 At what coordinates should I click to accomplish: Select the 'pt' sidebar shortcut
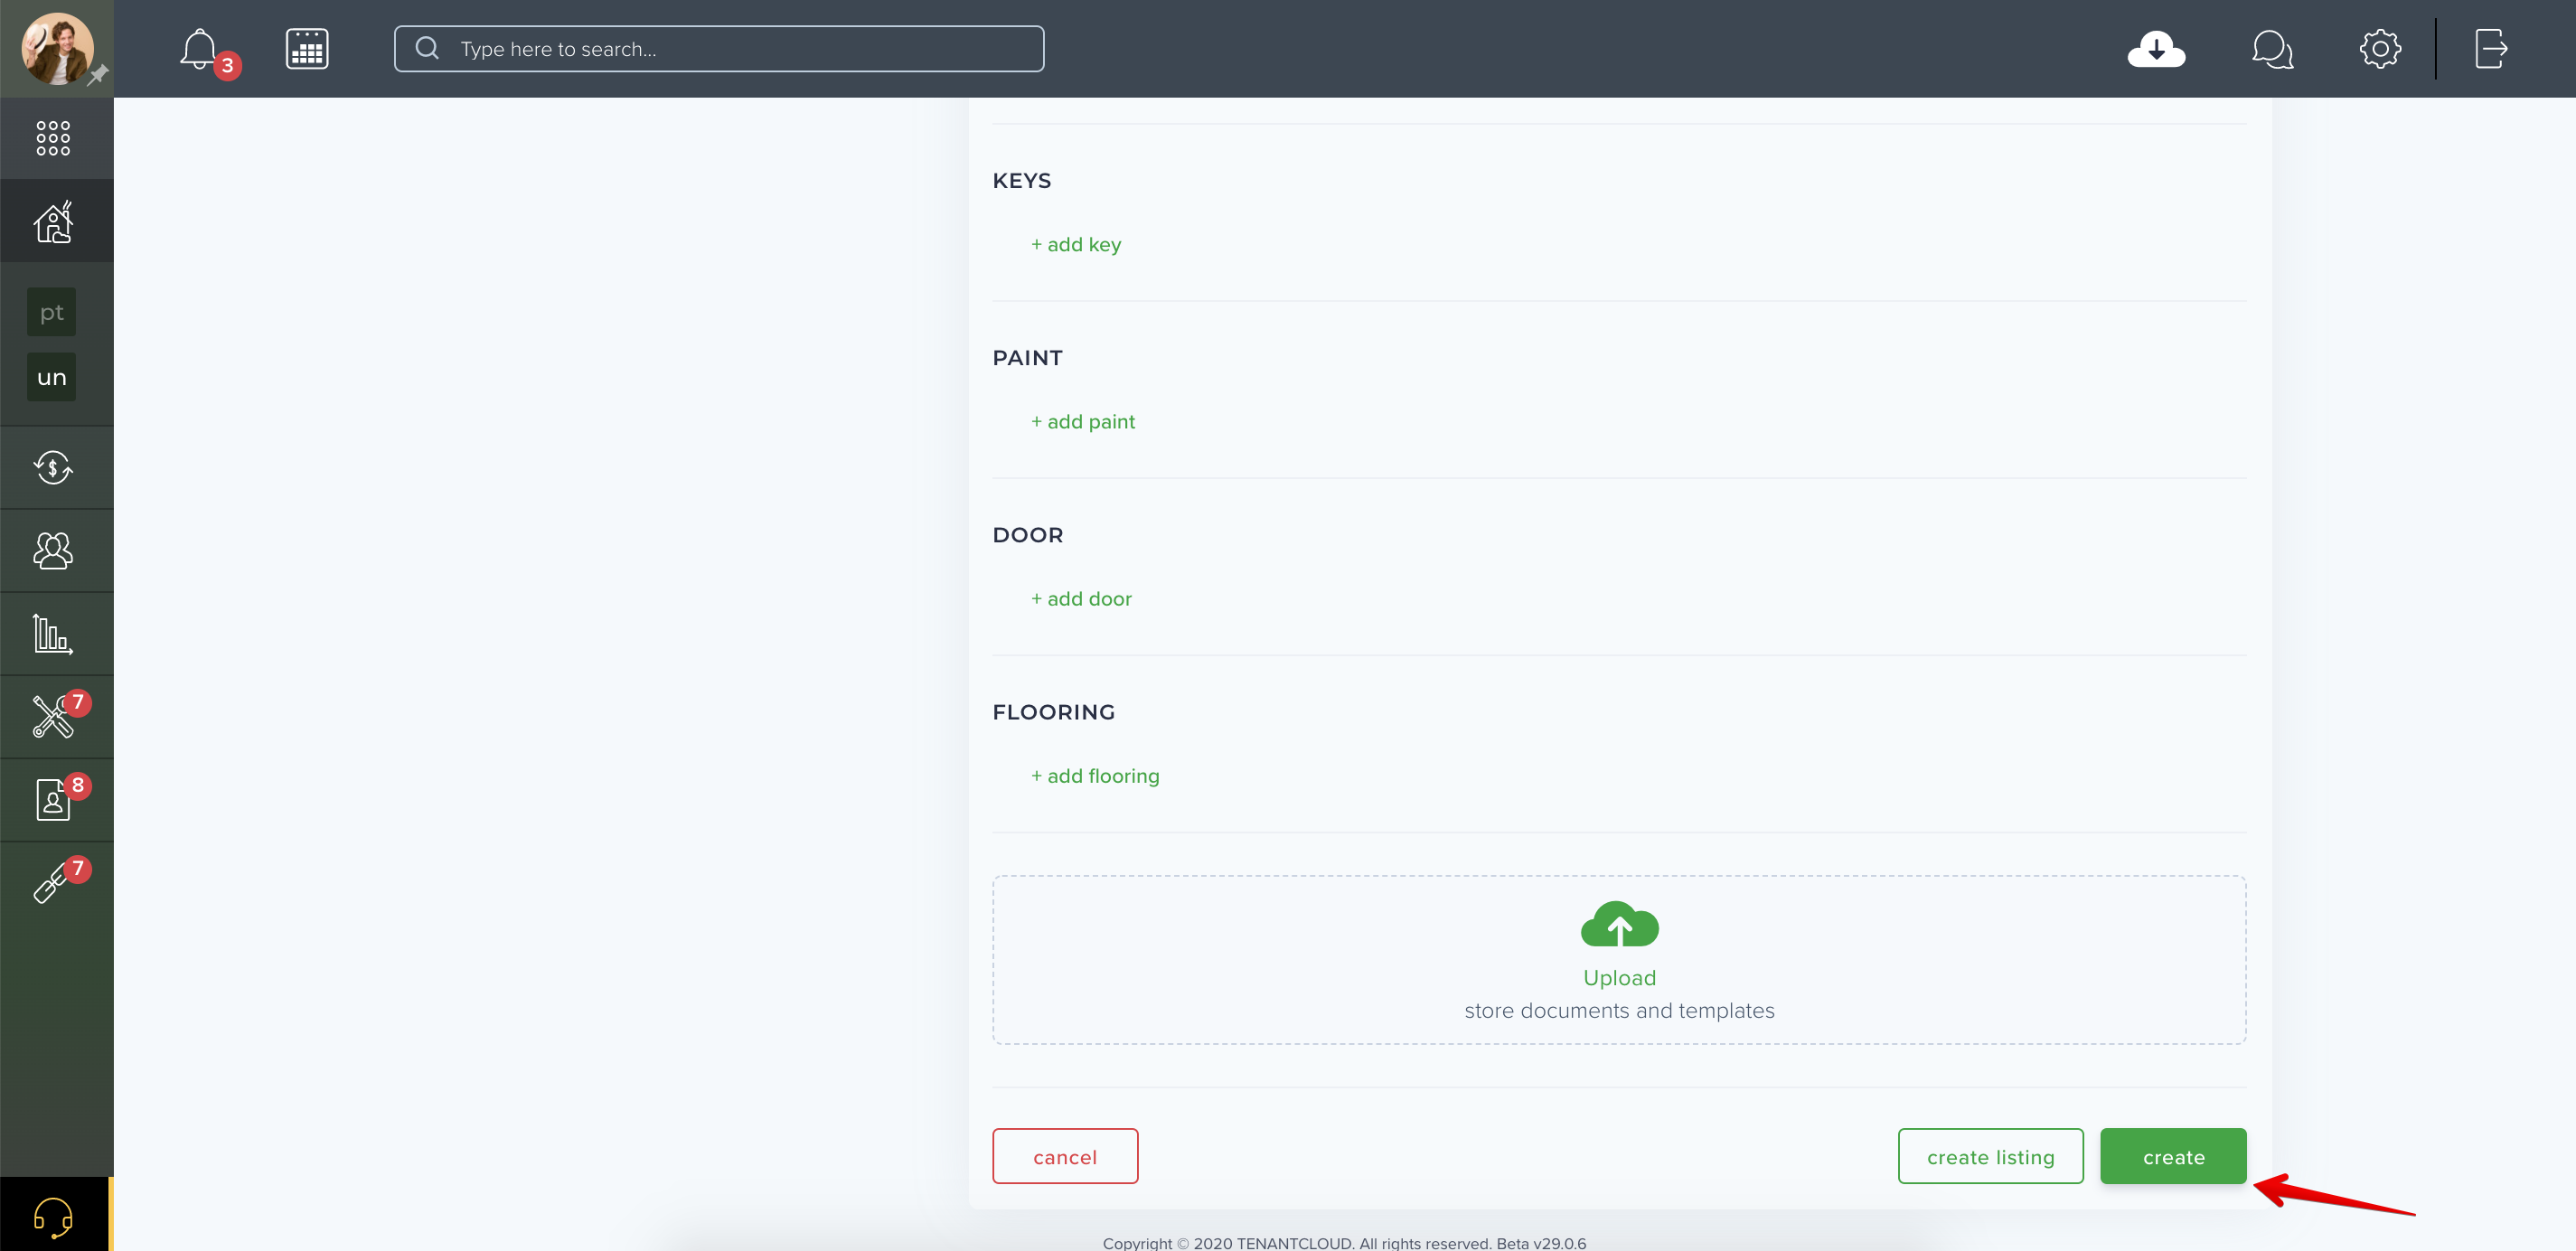click(51, 312)
